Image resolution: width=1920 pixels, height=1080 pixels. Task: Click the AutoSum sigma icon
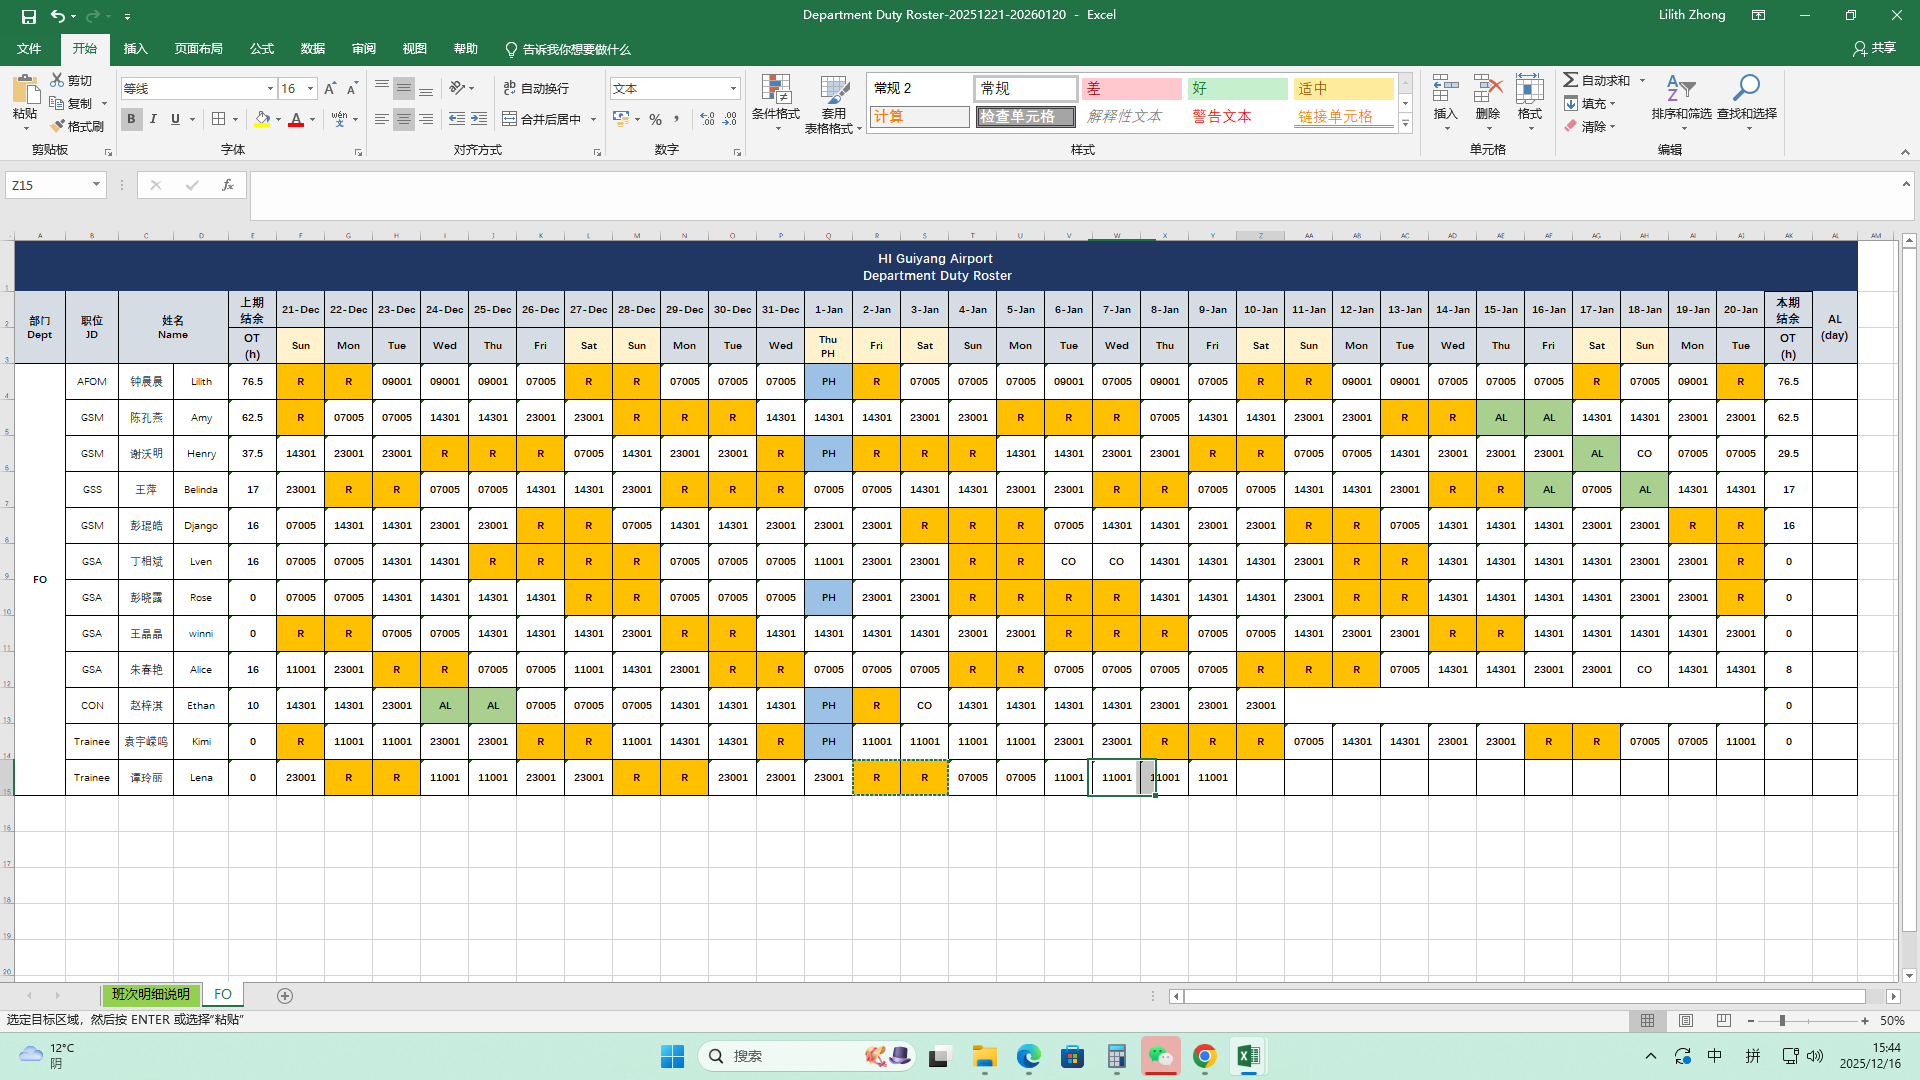[x=1571, y=80]
